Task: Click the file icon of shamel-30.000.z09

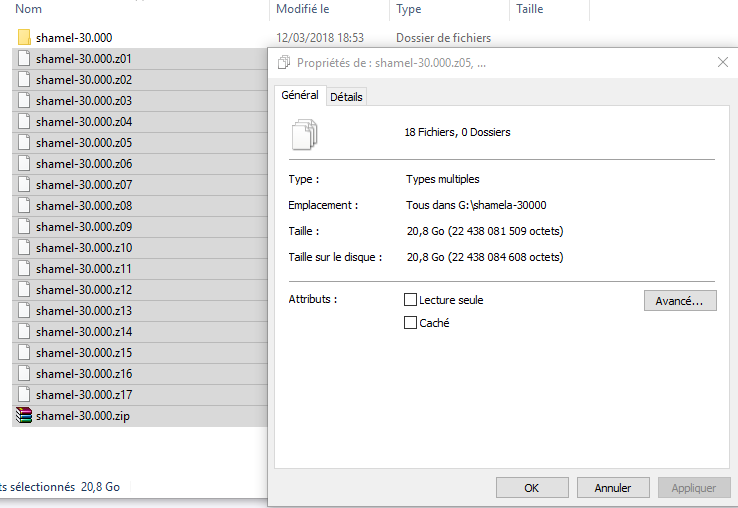Action: tap(24, 226)
